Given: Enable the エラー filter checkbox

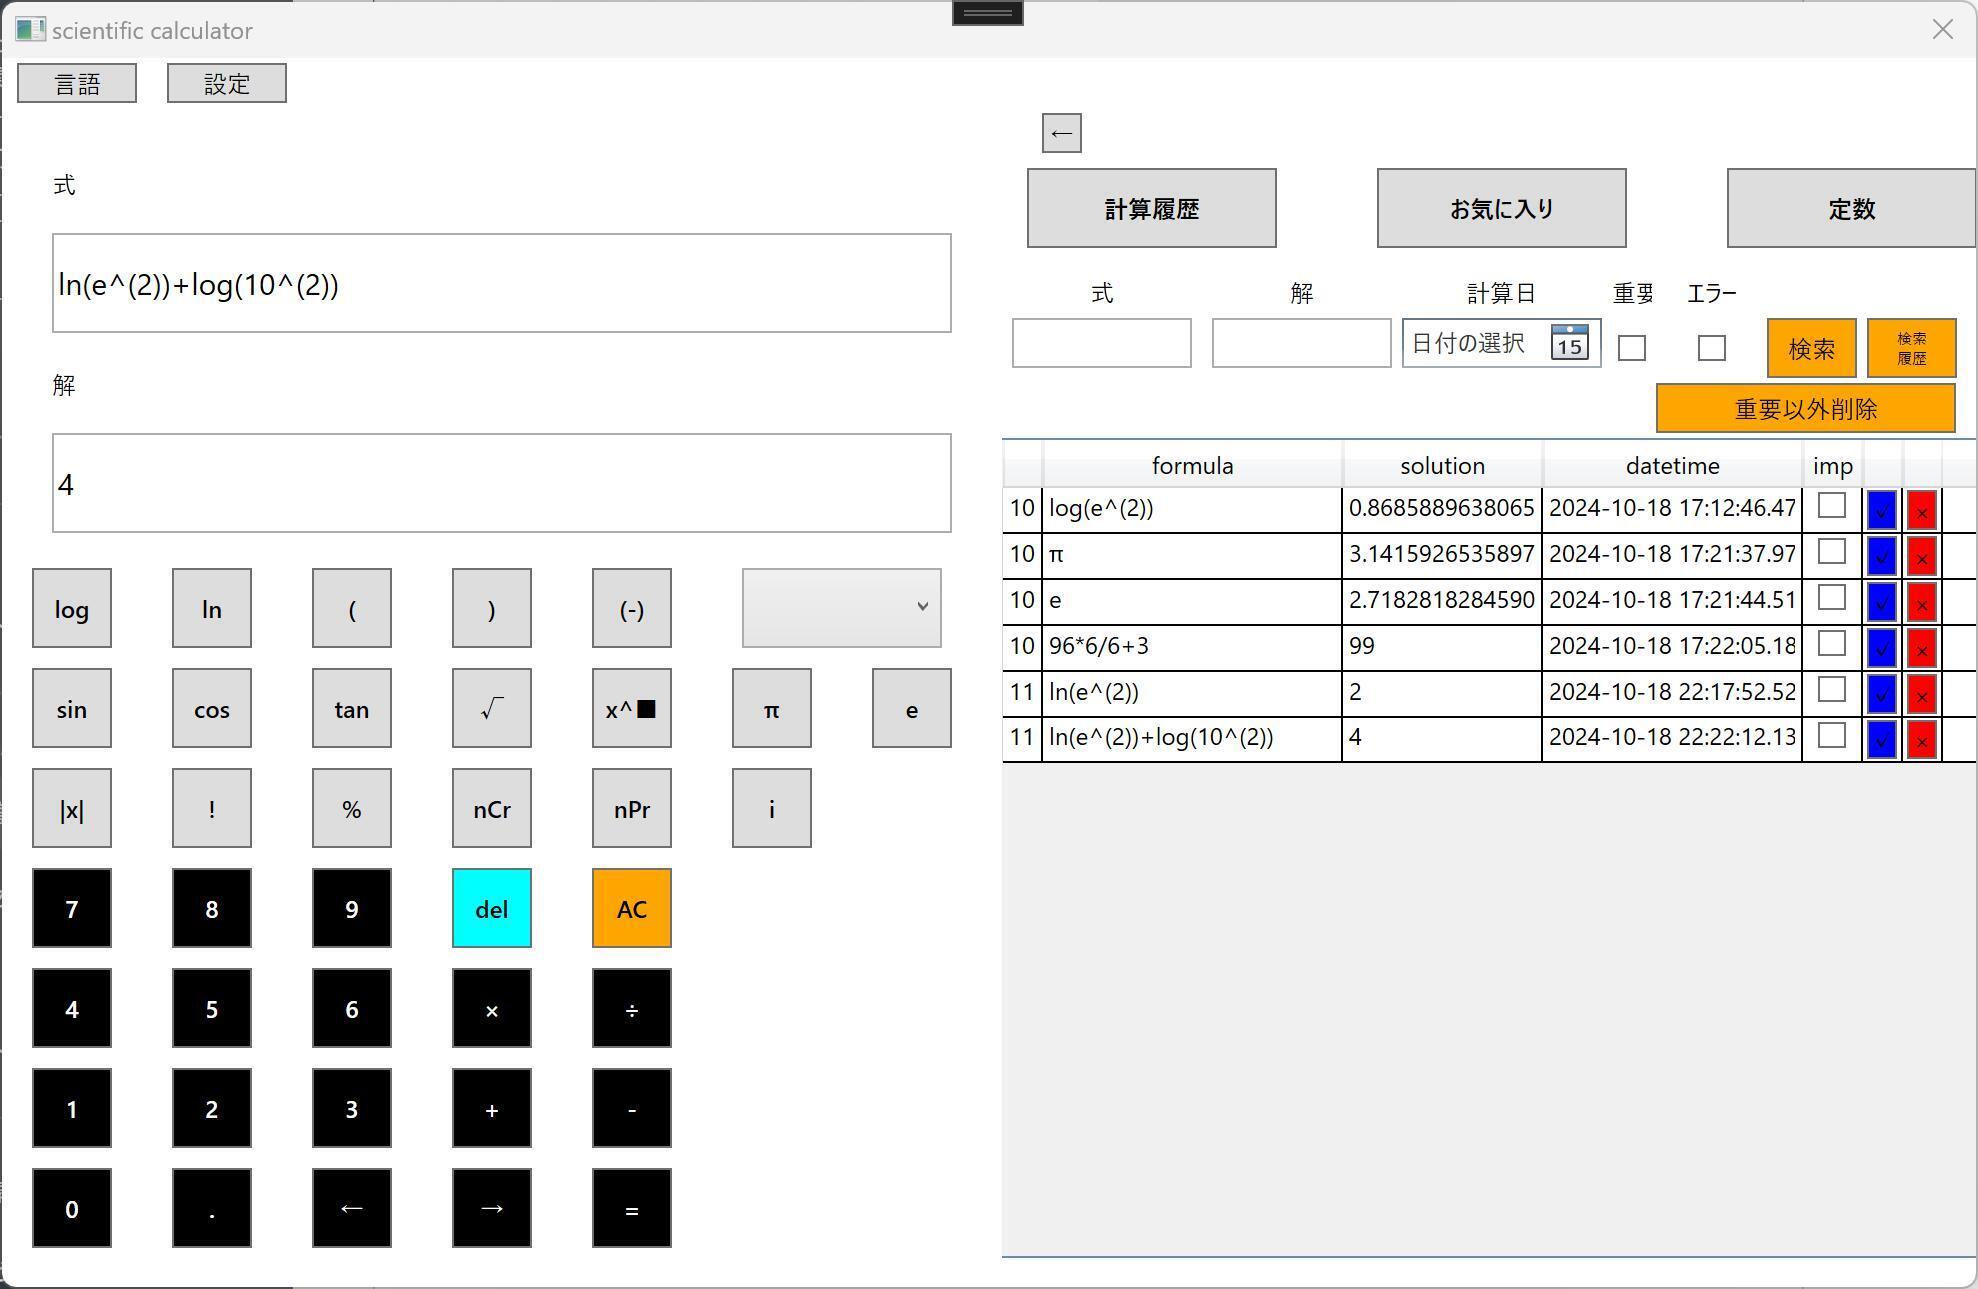Looking at the screenshot, I should 1711,348.
